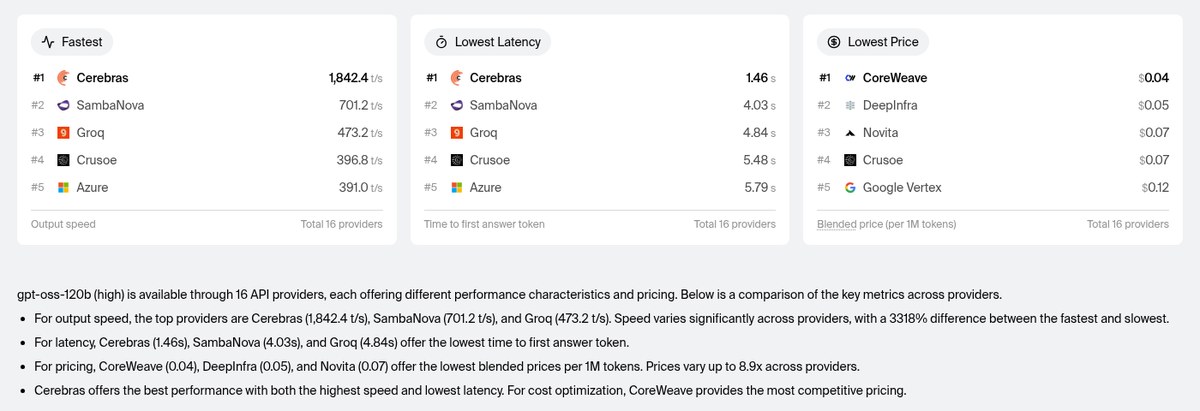
Task: Click Total 16 providers under Fastest card
Action: coord(341,224)
